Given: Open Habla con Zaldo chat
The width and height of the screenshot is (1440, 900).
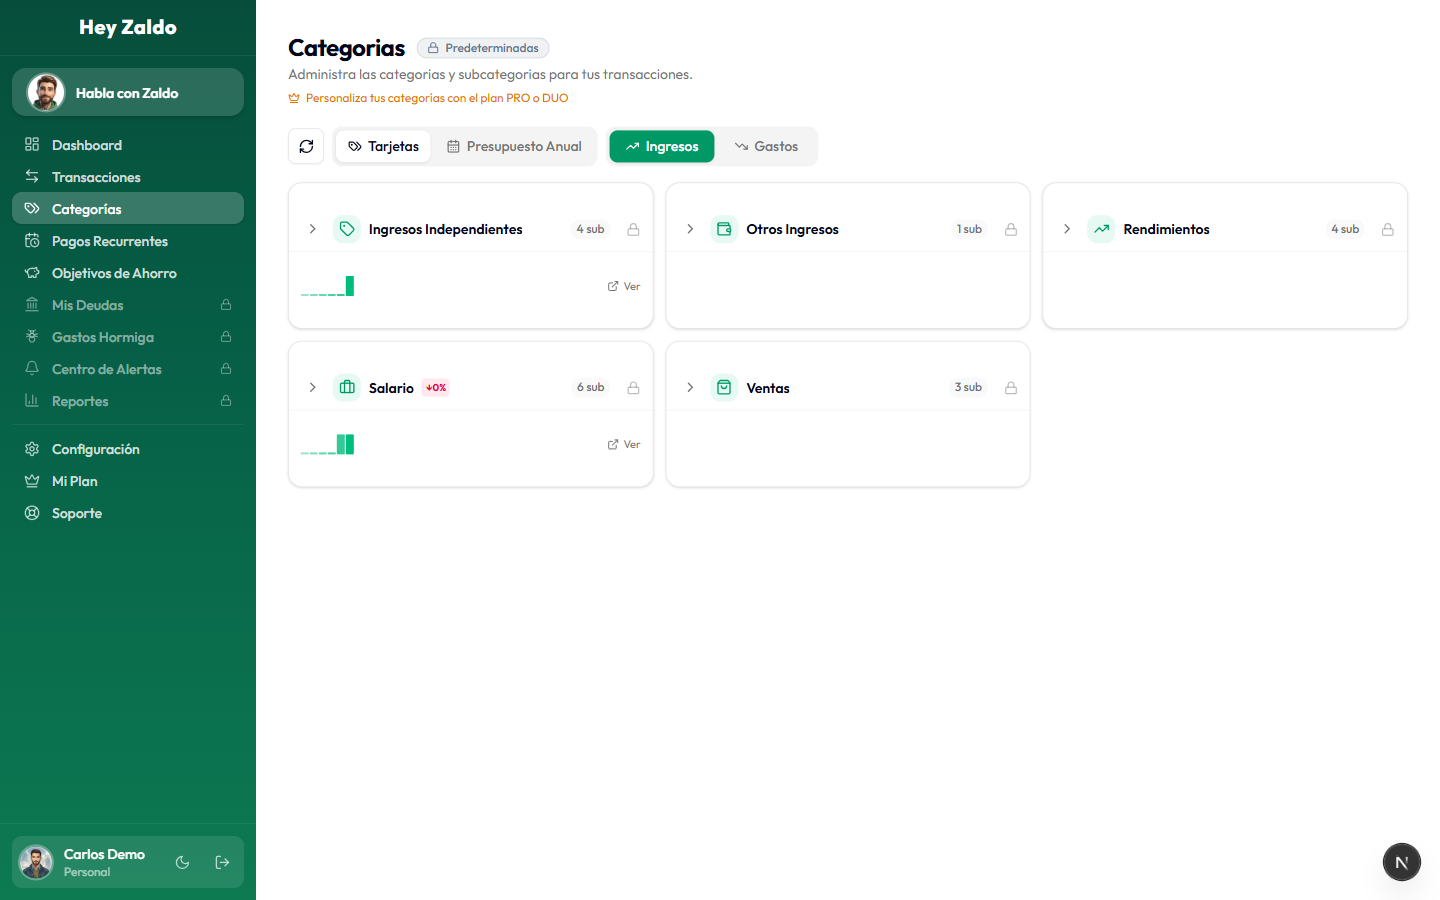Looking at the screenshot, I should [x=127, y=92].
